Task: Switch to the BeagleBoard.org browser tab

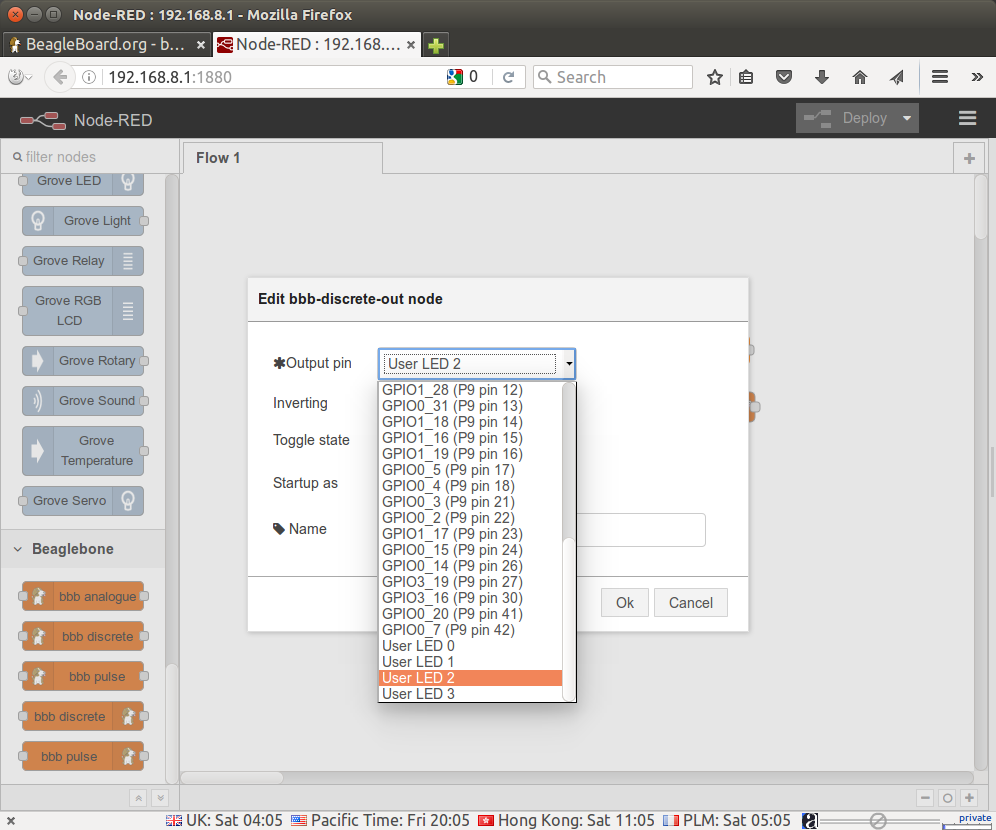Action: pos(106,45)
